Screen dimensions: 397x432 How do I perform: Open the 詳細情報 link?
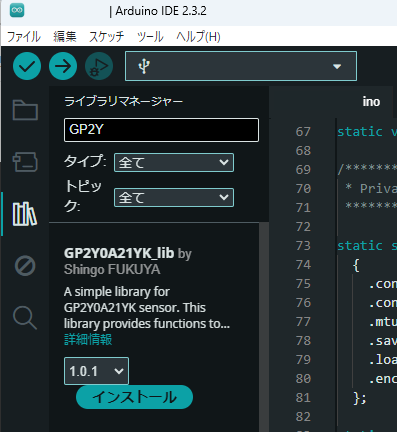(88, 339)
